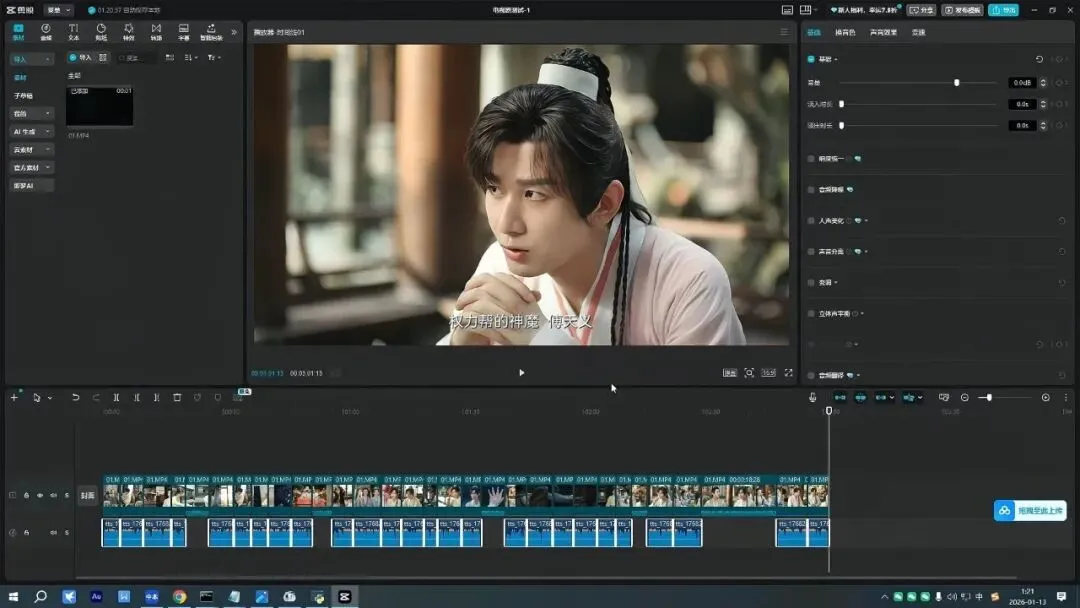Open the membership discount link with diamond icon

tap(865, 10)
